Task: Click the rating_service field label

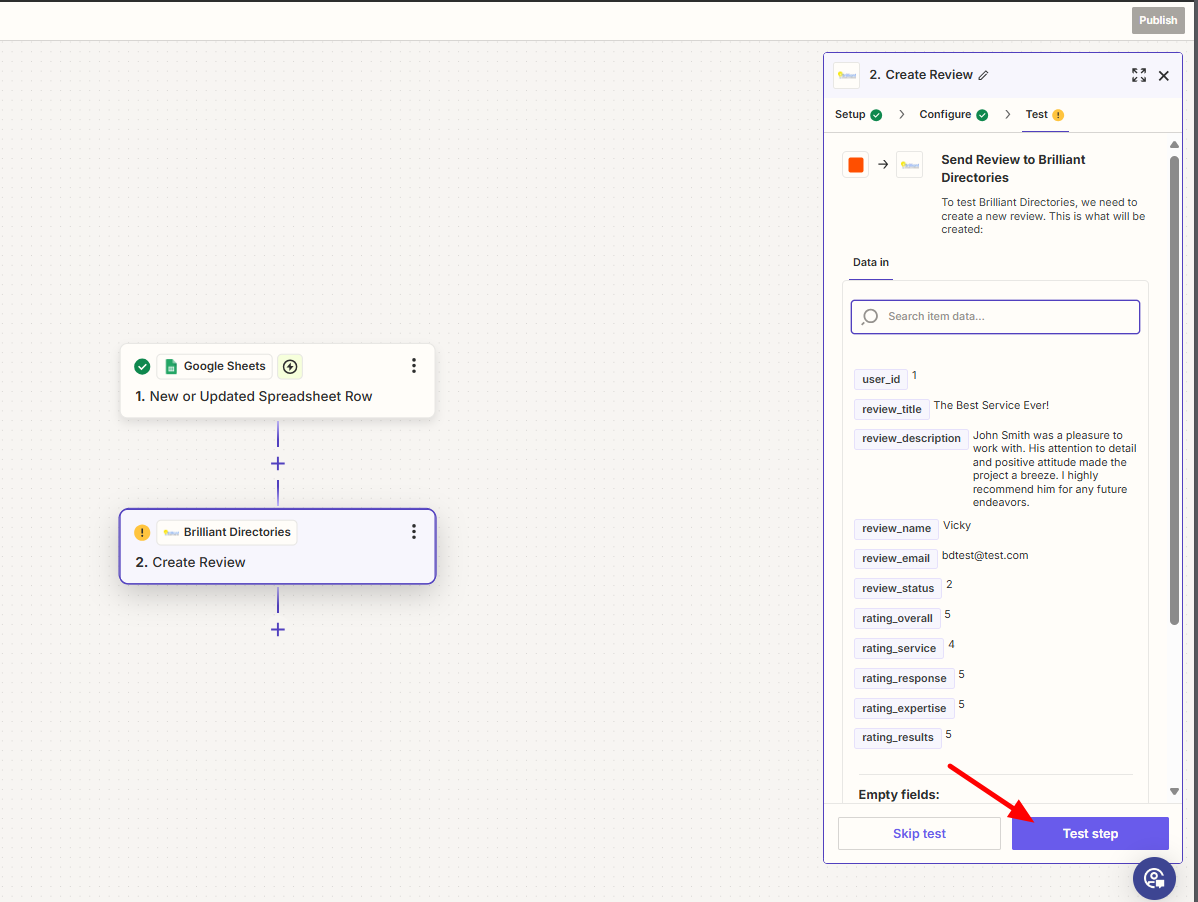Action: [898, 648]
